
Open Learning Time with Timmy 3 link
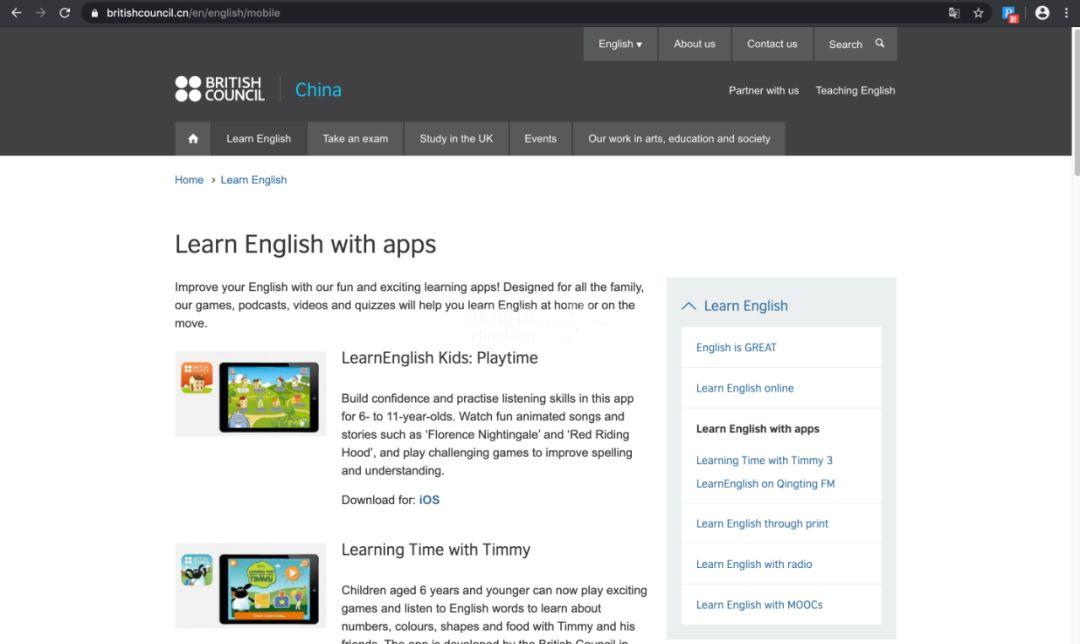tap(764, 460)
